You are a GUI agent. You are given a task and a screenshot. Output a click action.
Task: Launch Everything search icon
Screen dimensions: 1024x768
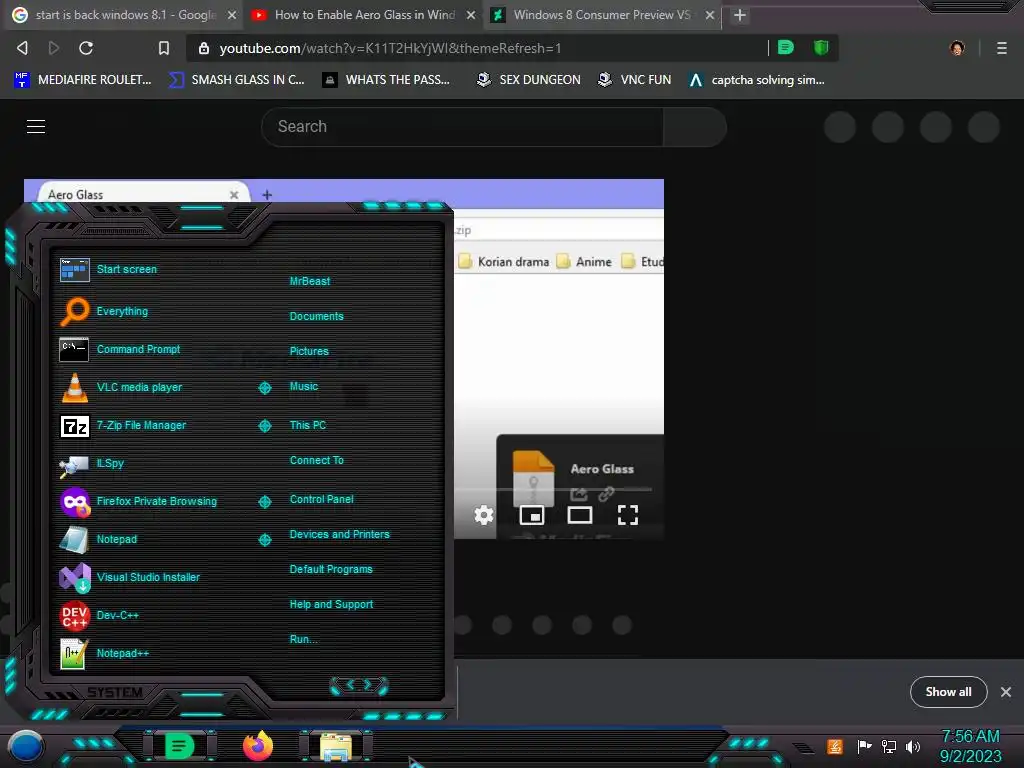(x=74, y=312)
